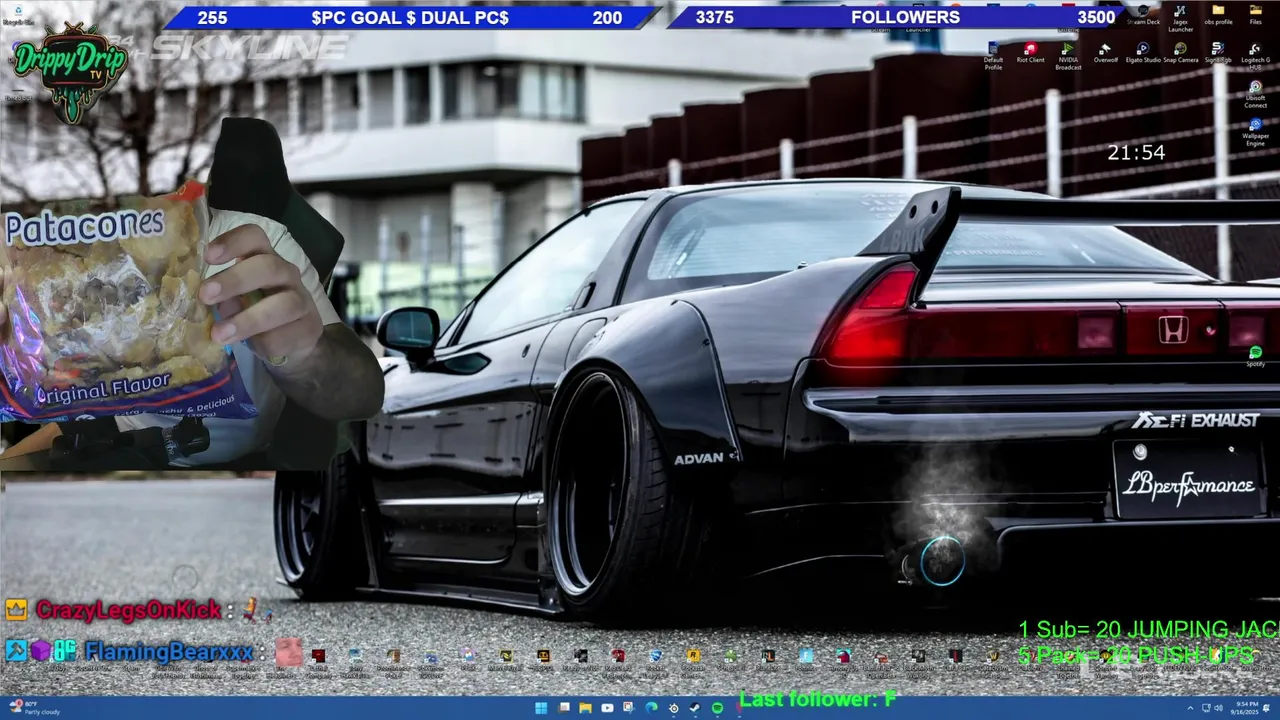
Task: Select the Among Us desktop shortcut
Action: 844,662
